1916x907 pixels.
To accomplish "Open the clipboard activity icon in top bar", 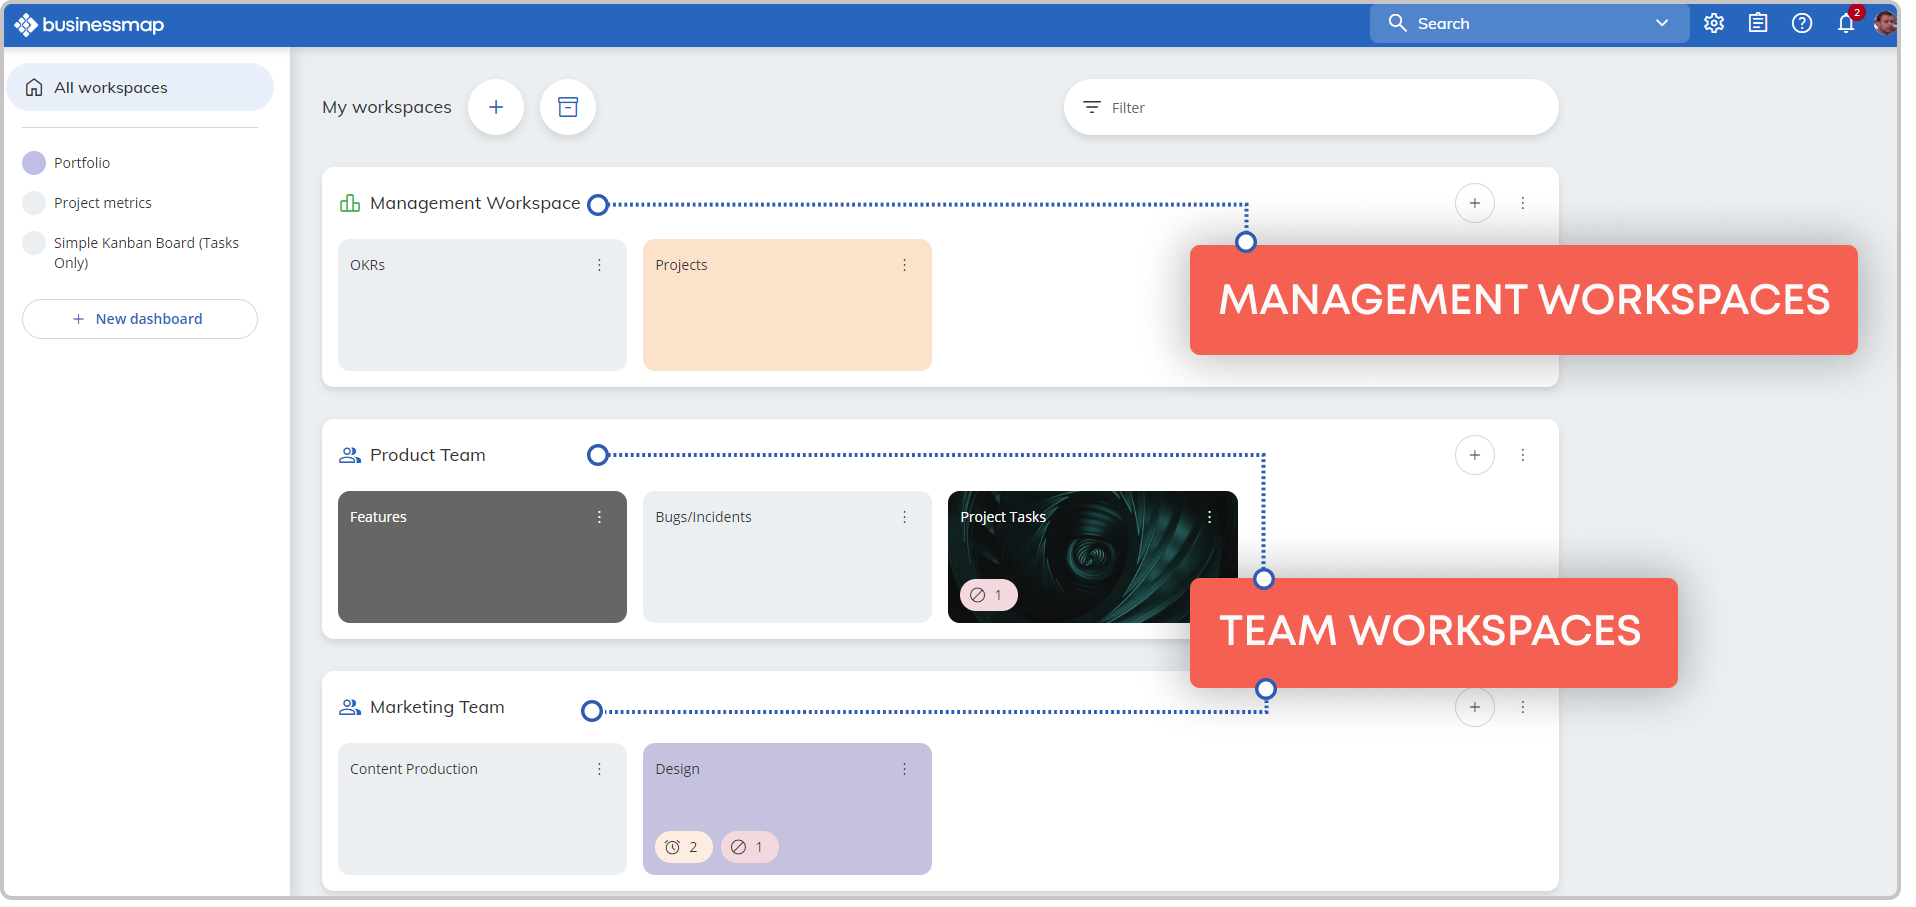I will [1758, 23].
